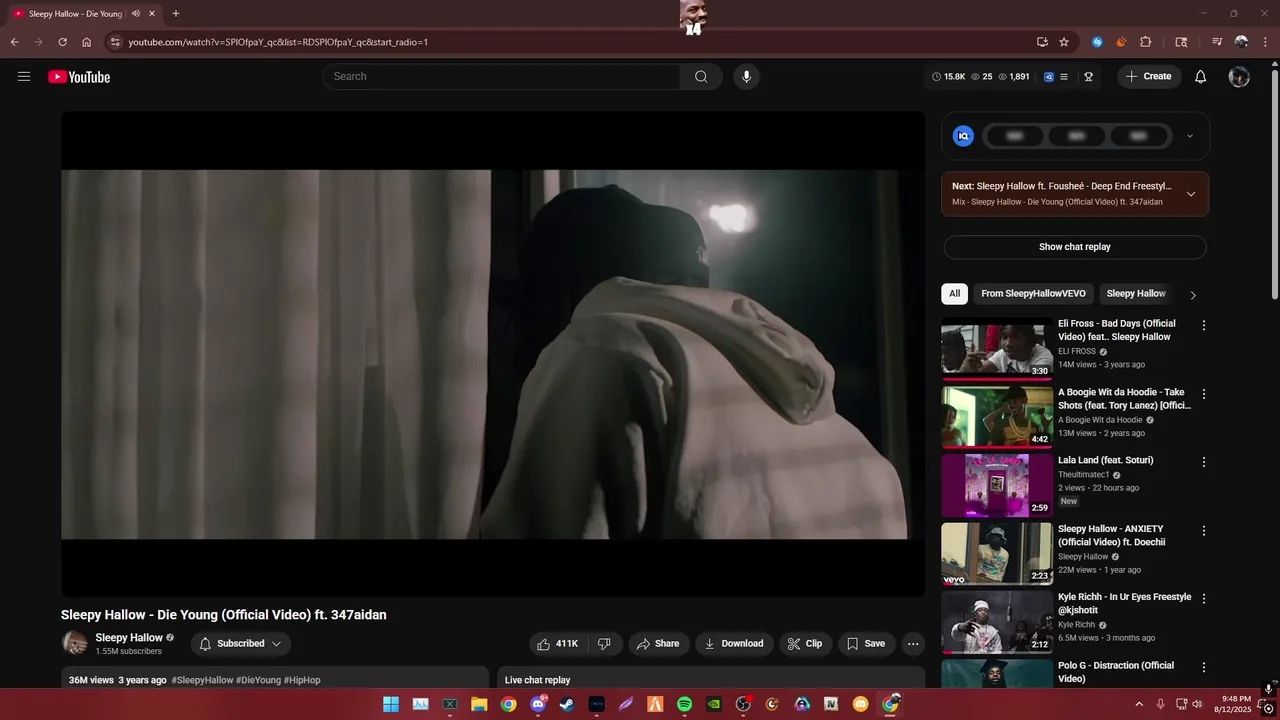The width and height of the screenshot is (1280, 720).
Task: Open a new browser tab
Action: 176,14
